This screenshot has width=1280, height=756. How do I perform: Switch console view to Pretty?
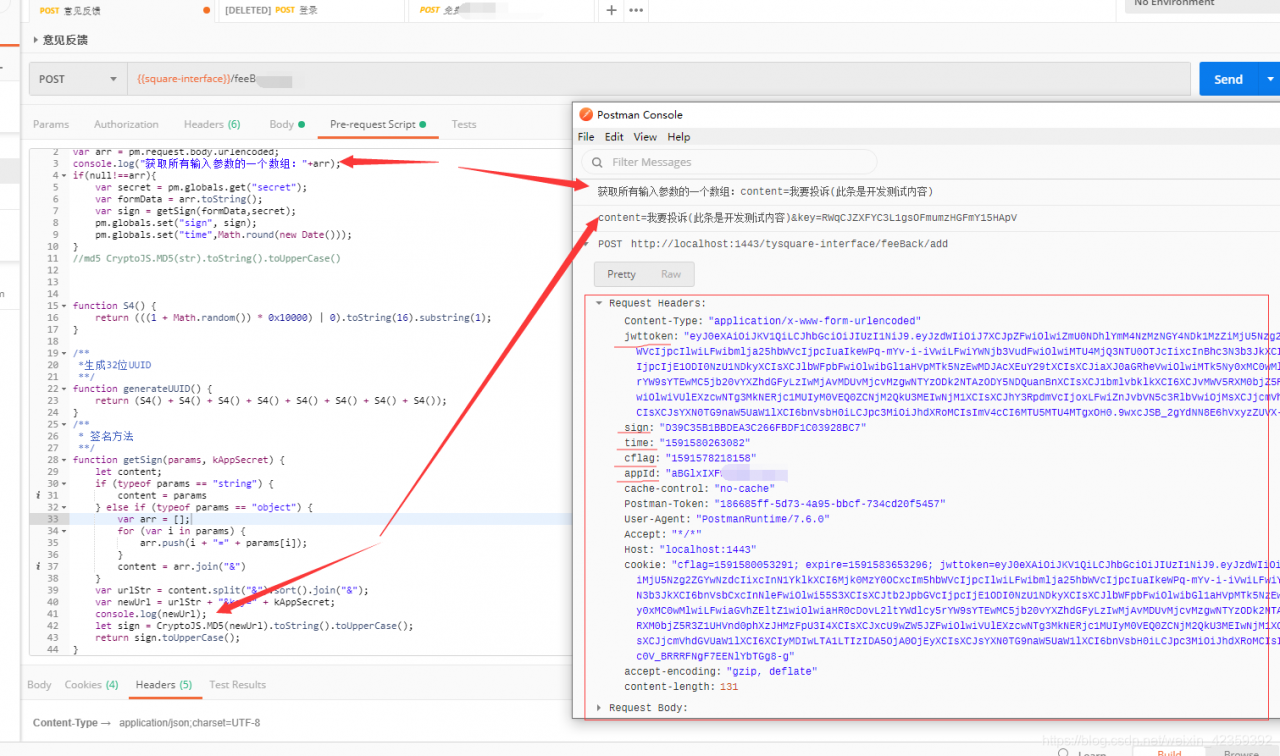621,274
